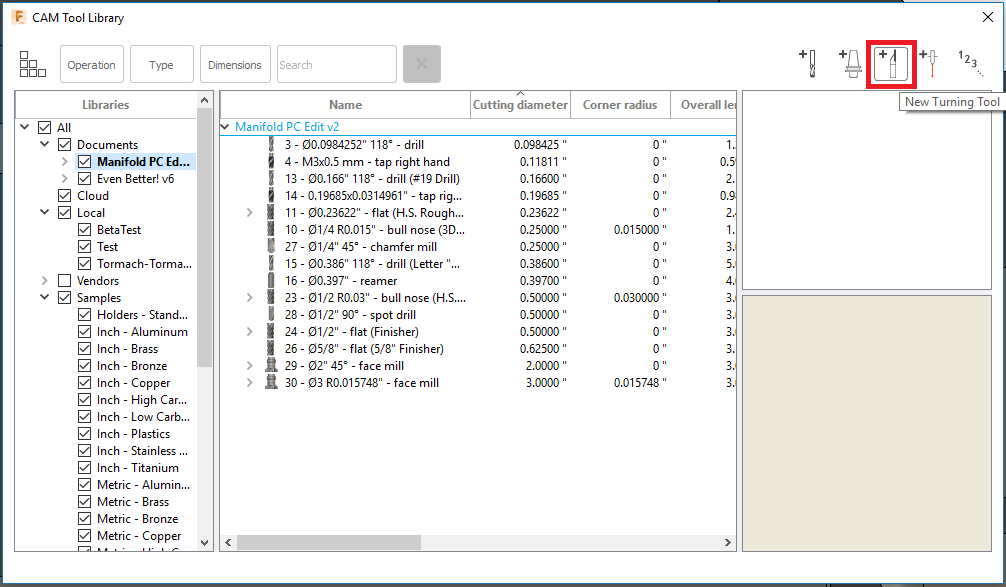
Task: Select the 15 Letter drill row
Action: click(372, 264)
